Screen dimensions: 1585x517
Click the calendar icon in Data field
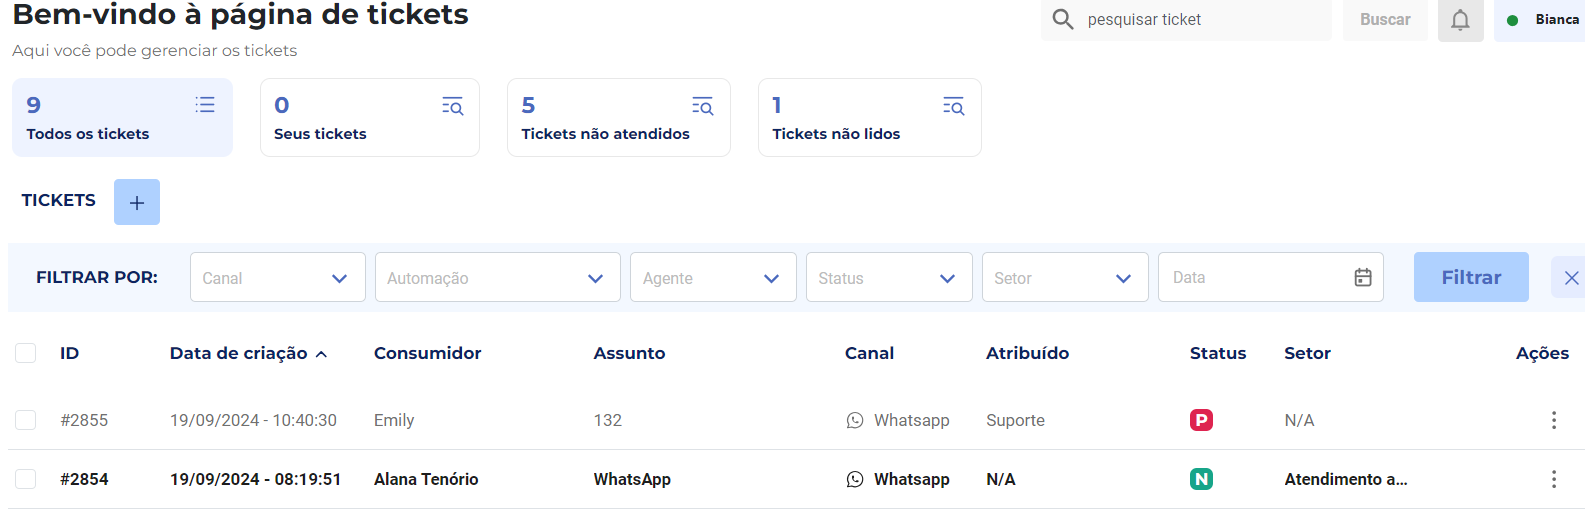click(1362, 278)
